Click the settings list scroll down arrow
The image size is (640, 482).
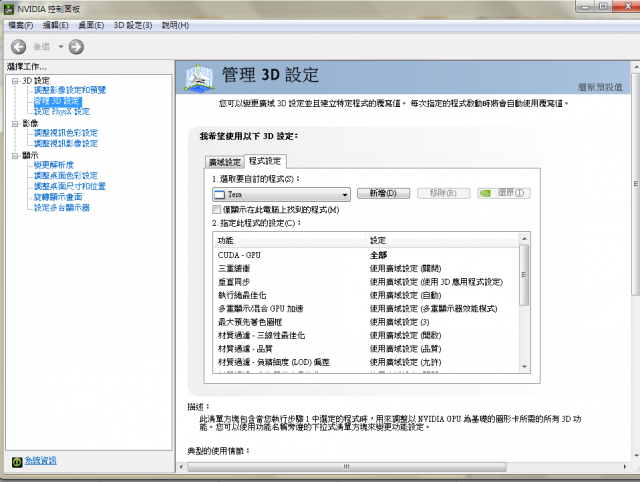tap(524, 367)
